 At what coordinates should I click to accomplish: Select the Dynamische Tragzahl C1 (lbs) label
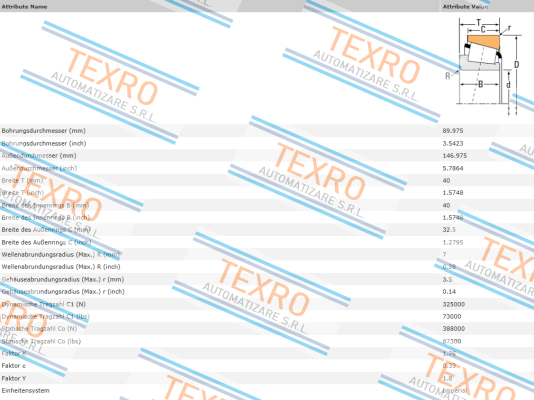45,317
